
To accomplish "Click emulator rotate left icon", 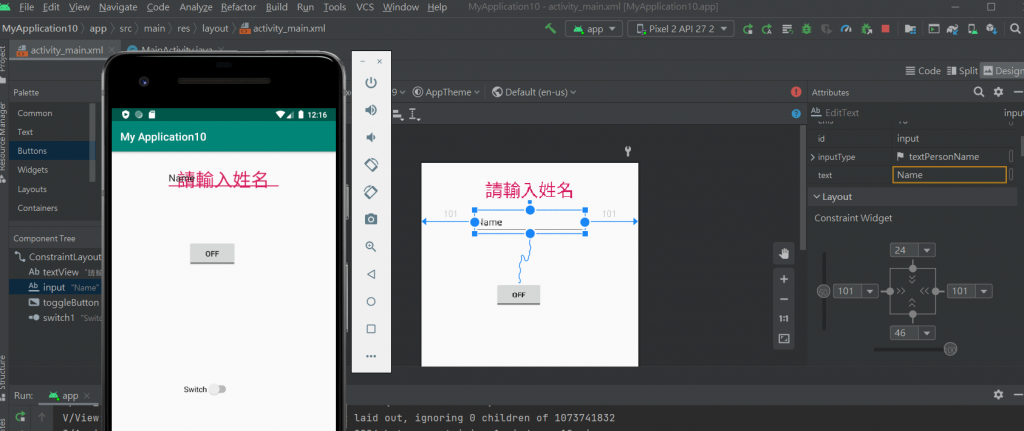I will tap(371, 165).
